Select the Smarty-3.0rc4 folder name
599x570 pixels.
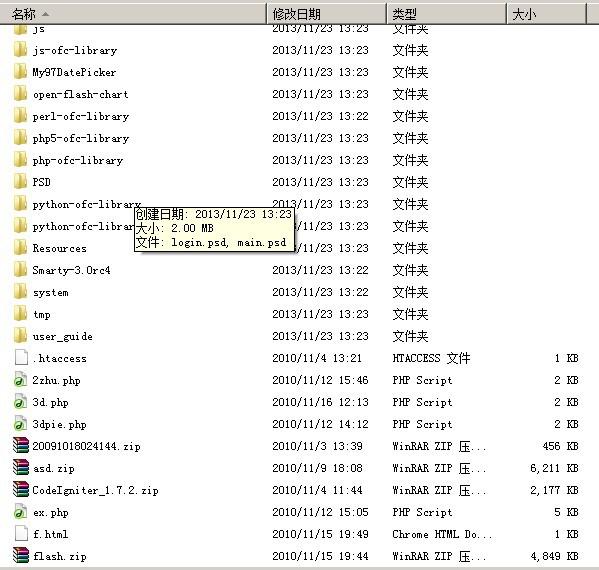[x=71, y=270]
